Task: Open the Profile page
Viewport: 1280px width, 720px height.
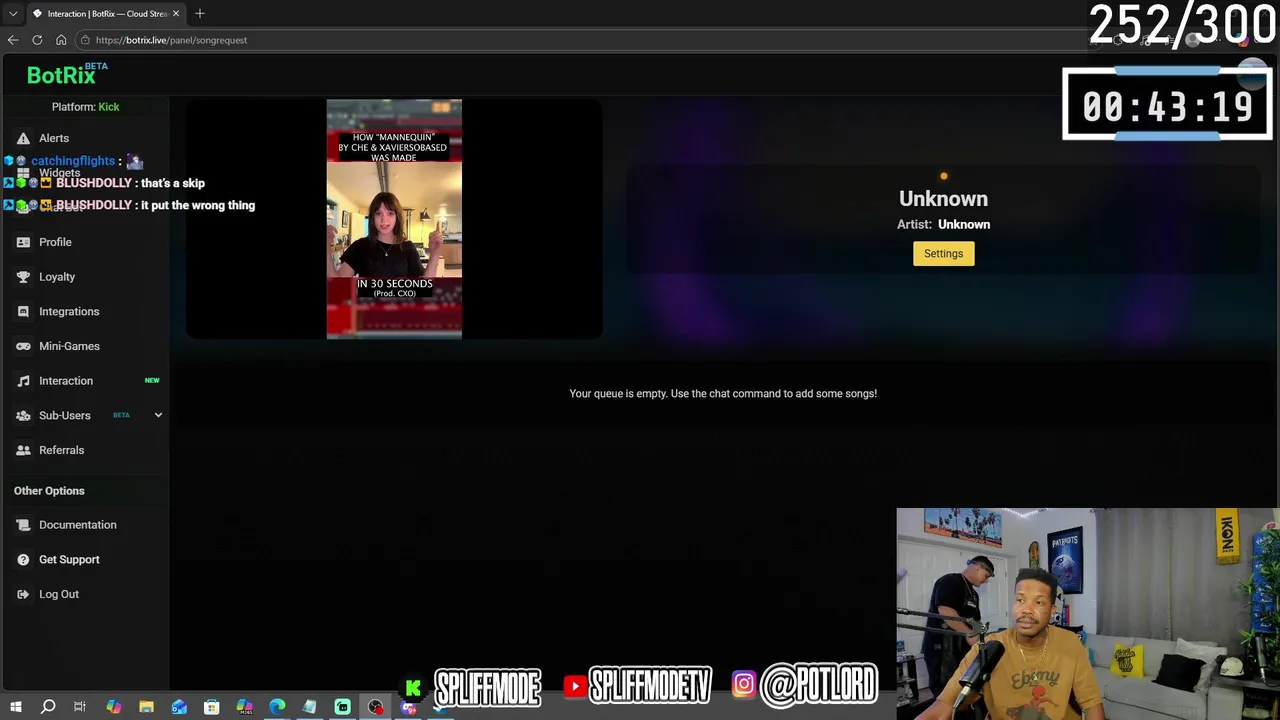Action: click(55, 242)
